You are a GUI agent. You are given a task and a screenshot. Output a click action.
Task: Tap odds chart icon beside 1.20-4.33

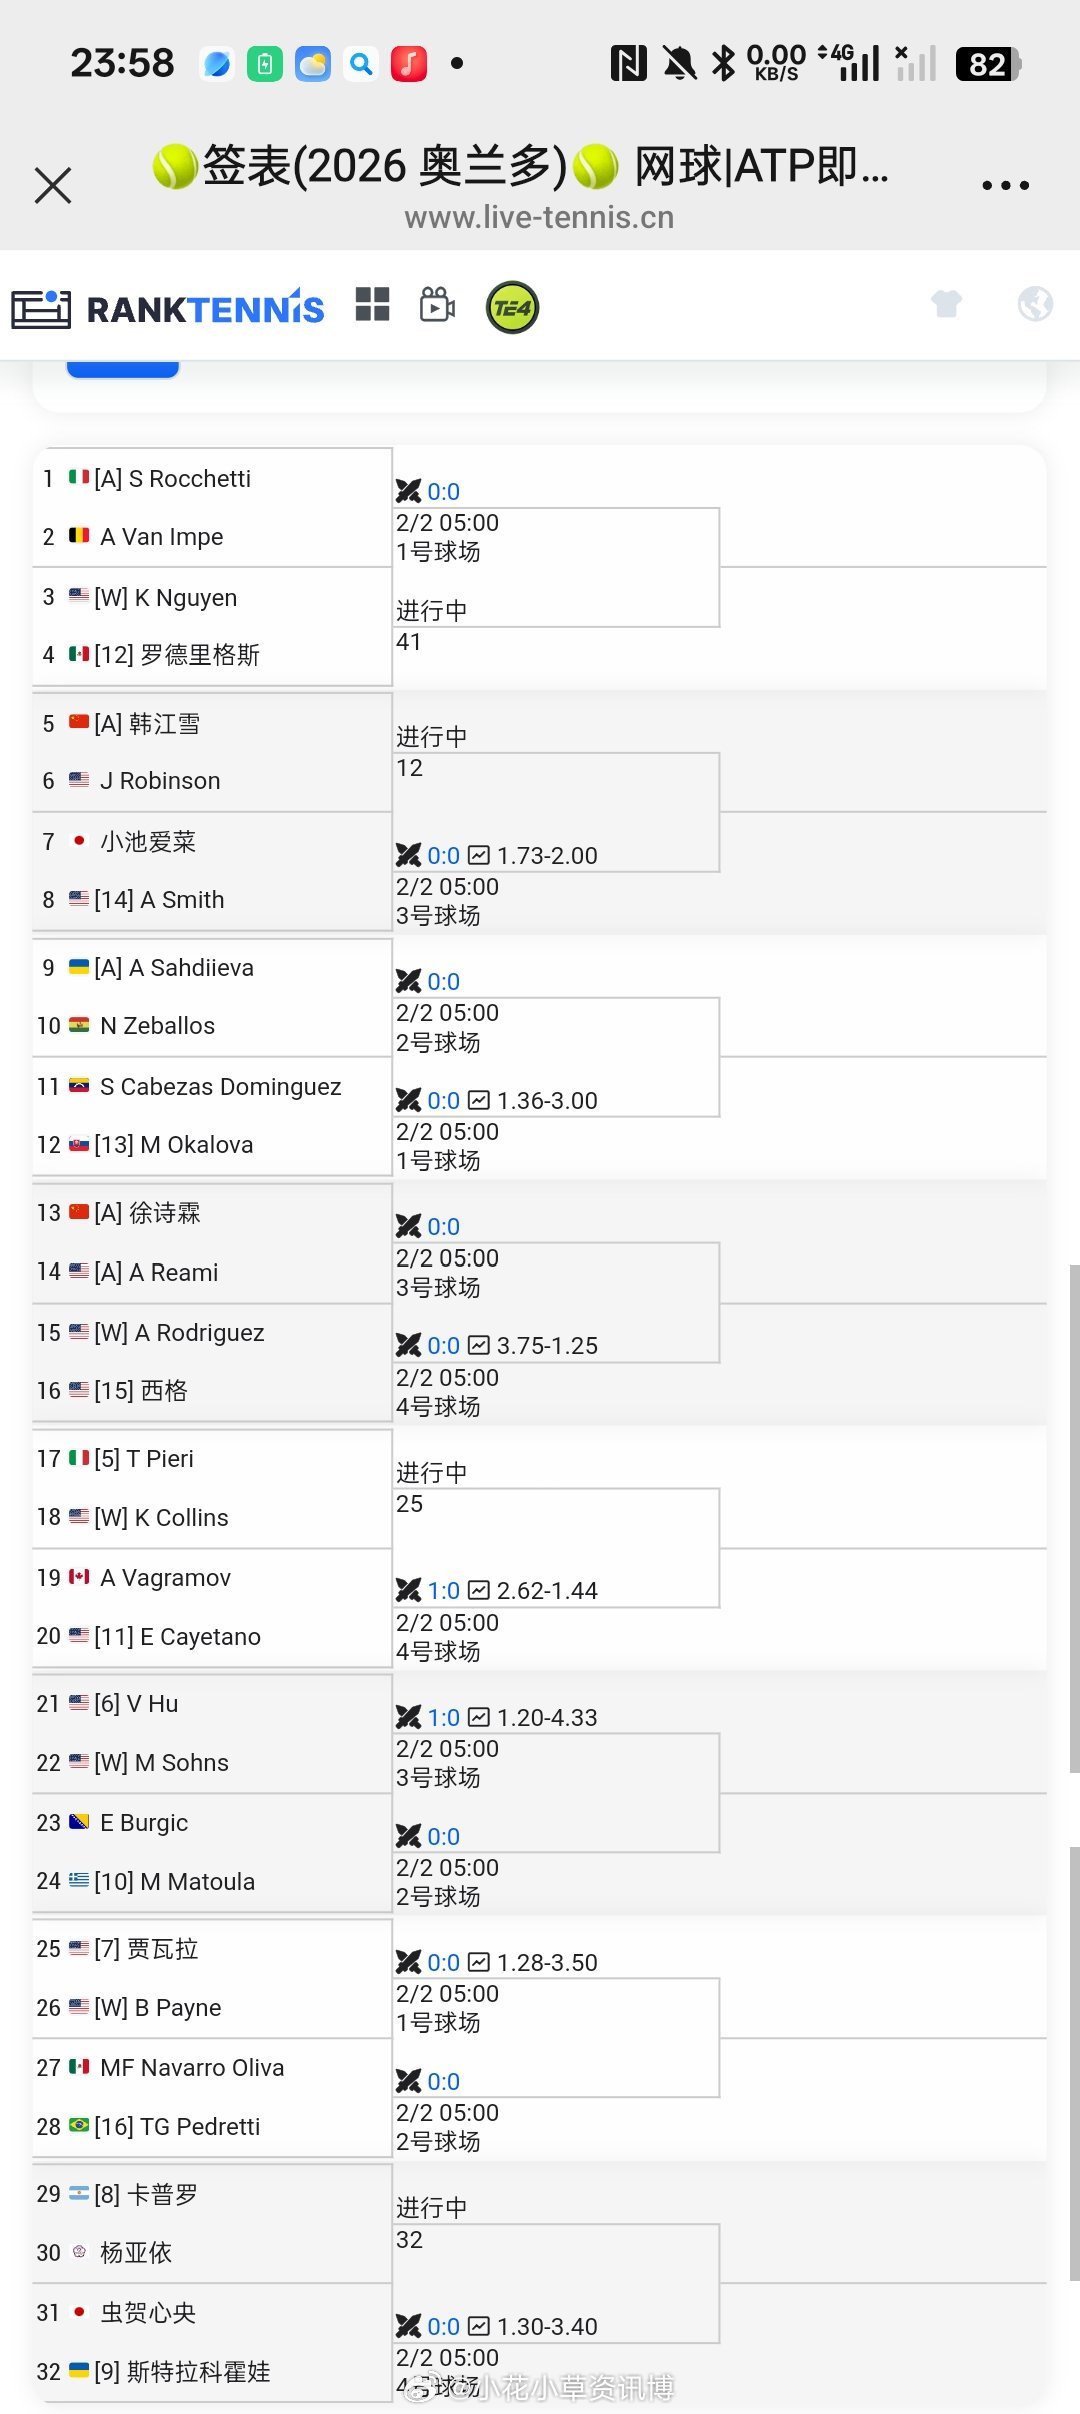click(x=480, y=1717)
